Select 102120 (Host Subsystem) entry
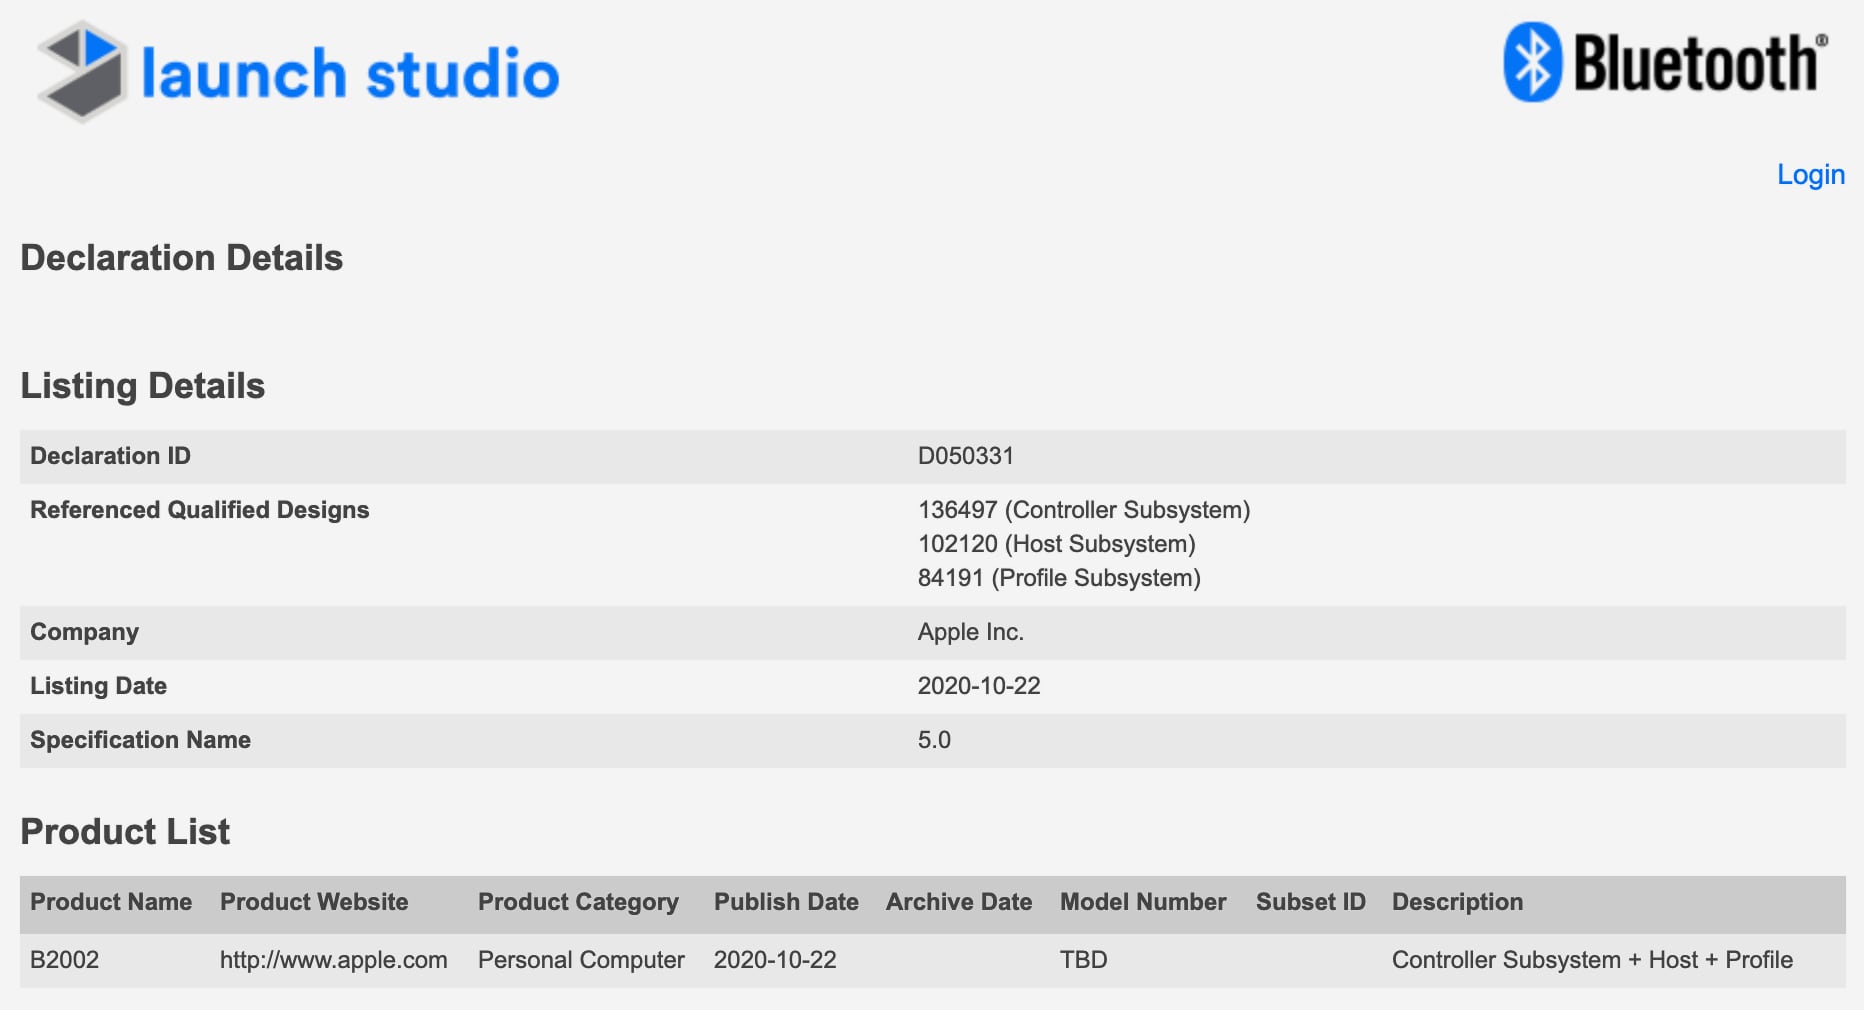The width and height of the screenshot is (1864, 1010). pyautogui.click(x=1057, y=544)
